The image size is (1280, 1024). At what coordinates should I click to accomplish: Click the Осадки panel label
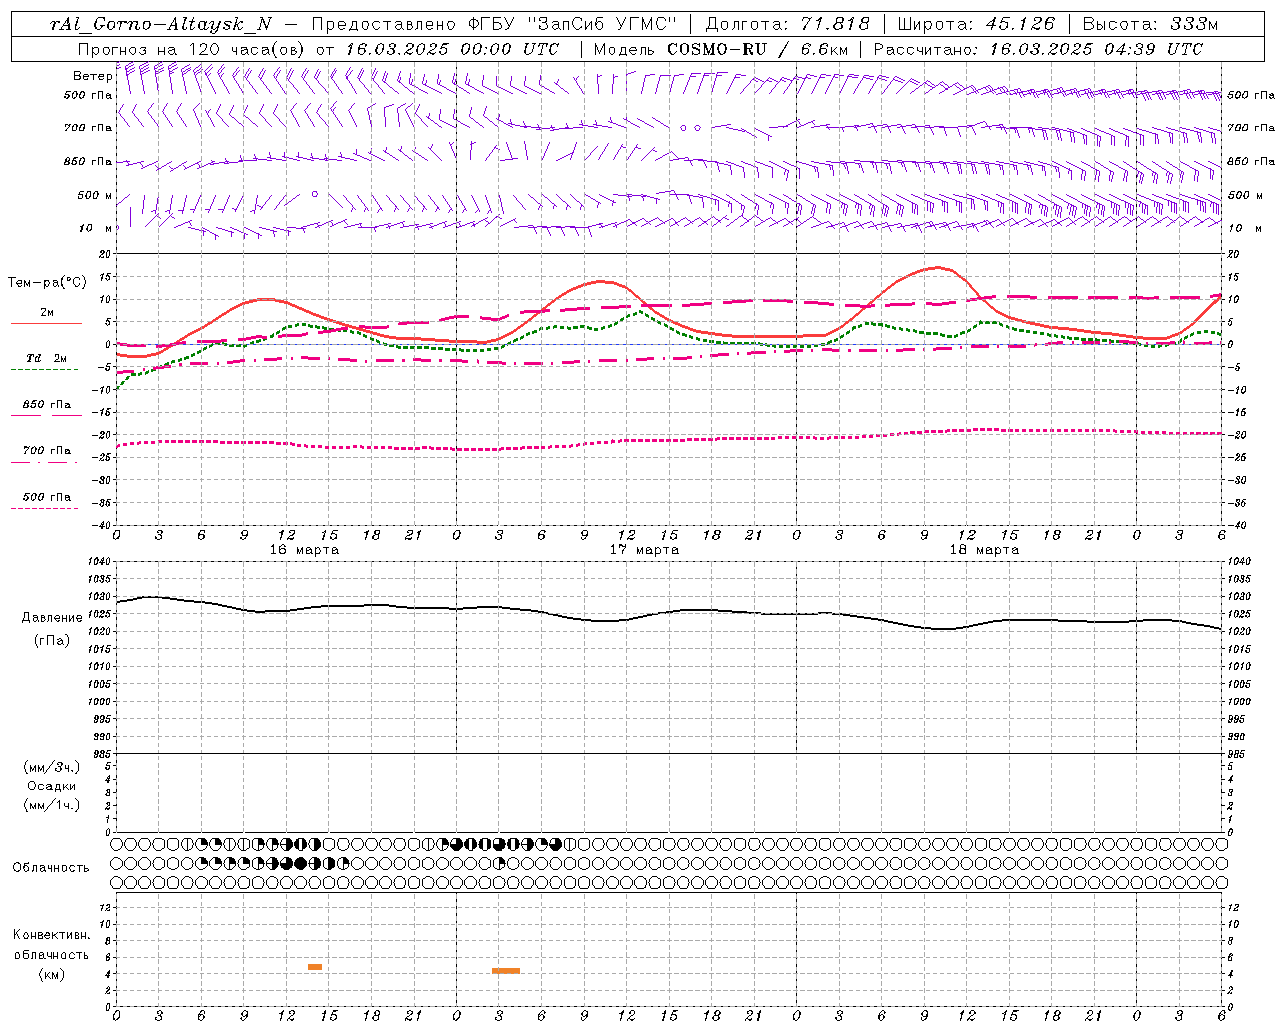[x=52, y=786]
